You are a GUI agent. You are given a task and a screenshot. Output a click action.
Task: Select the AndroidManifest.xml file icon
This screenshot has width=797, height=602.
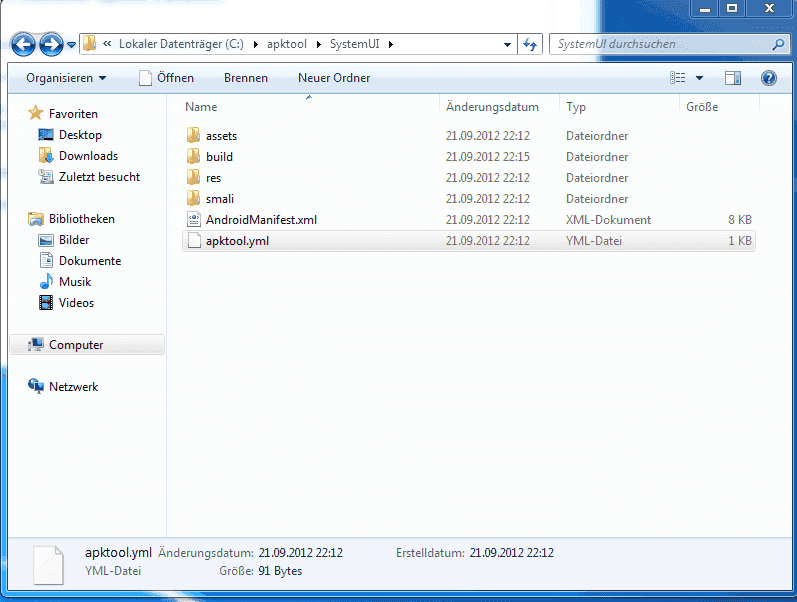coord(194,219)
